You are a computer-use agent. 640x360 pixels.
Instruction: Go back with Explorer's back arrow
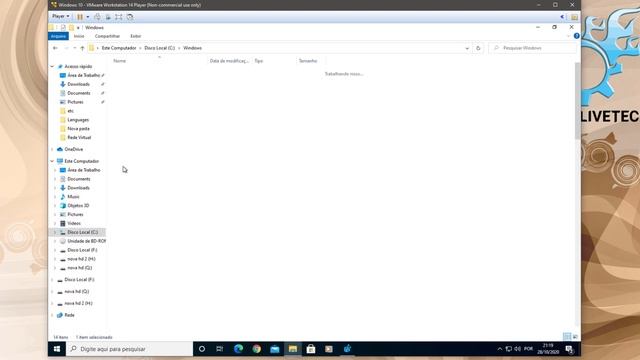[56, 48]
